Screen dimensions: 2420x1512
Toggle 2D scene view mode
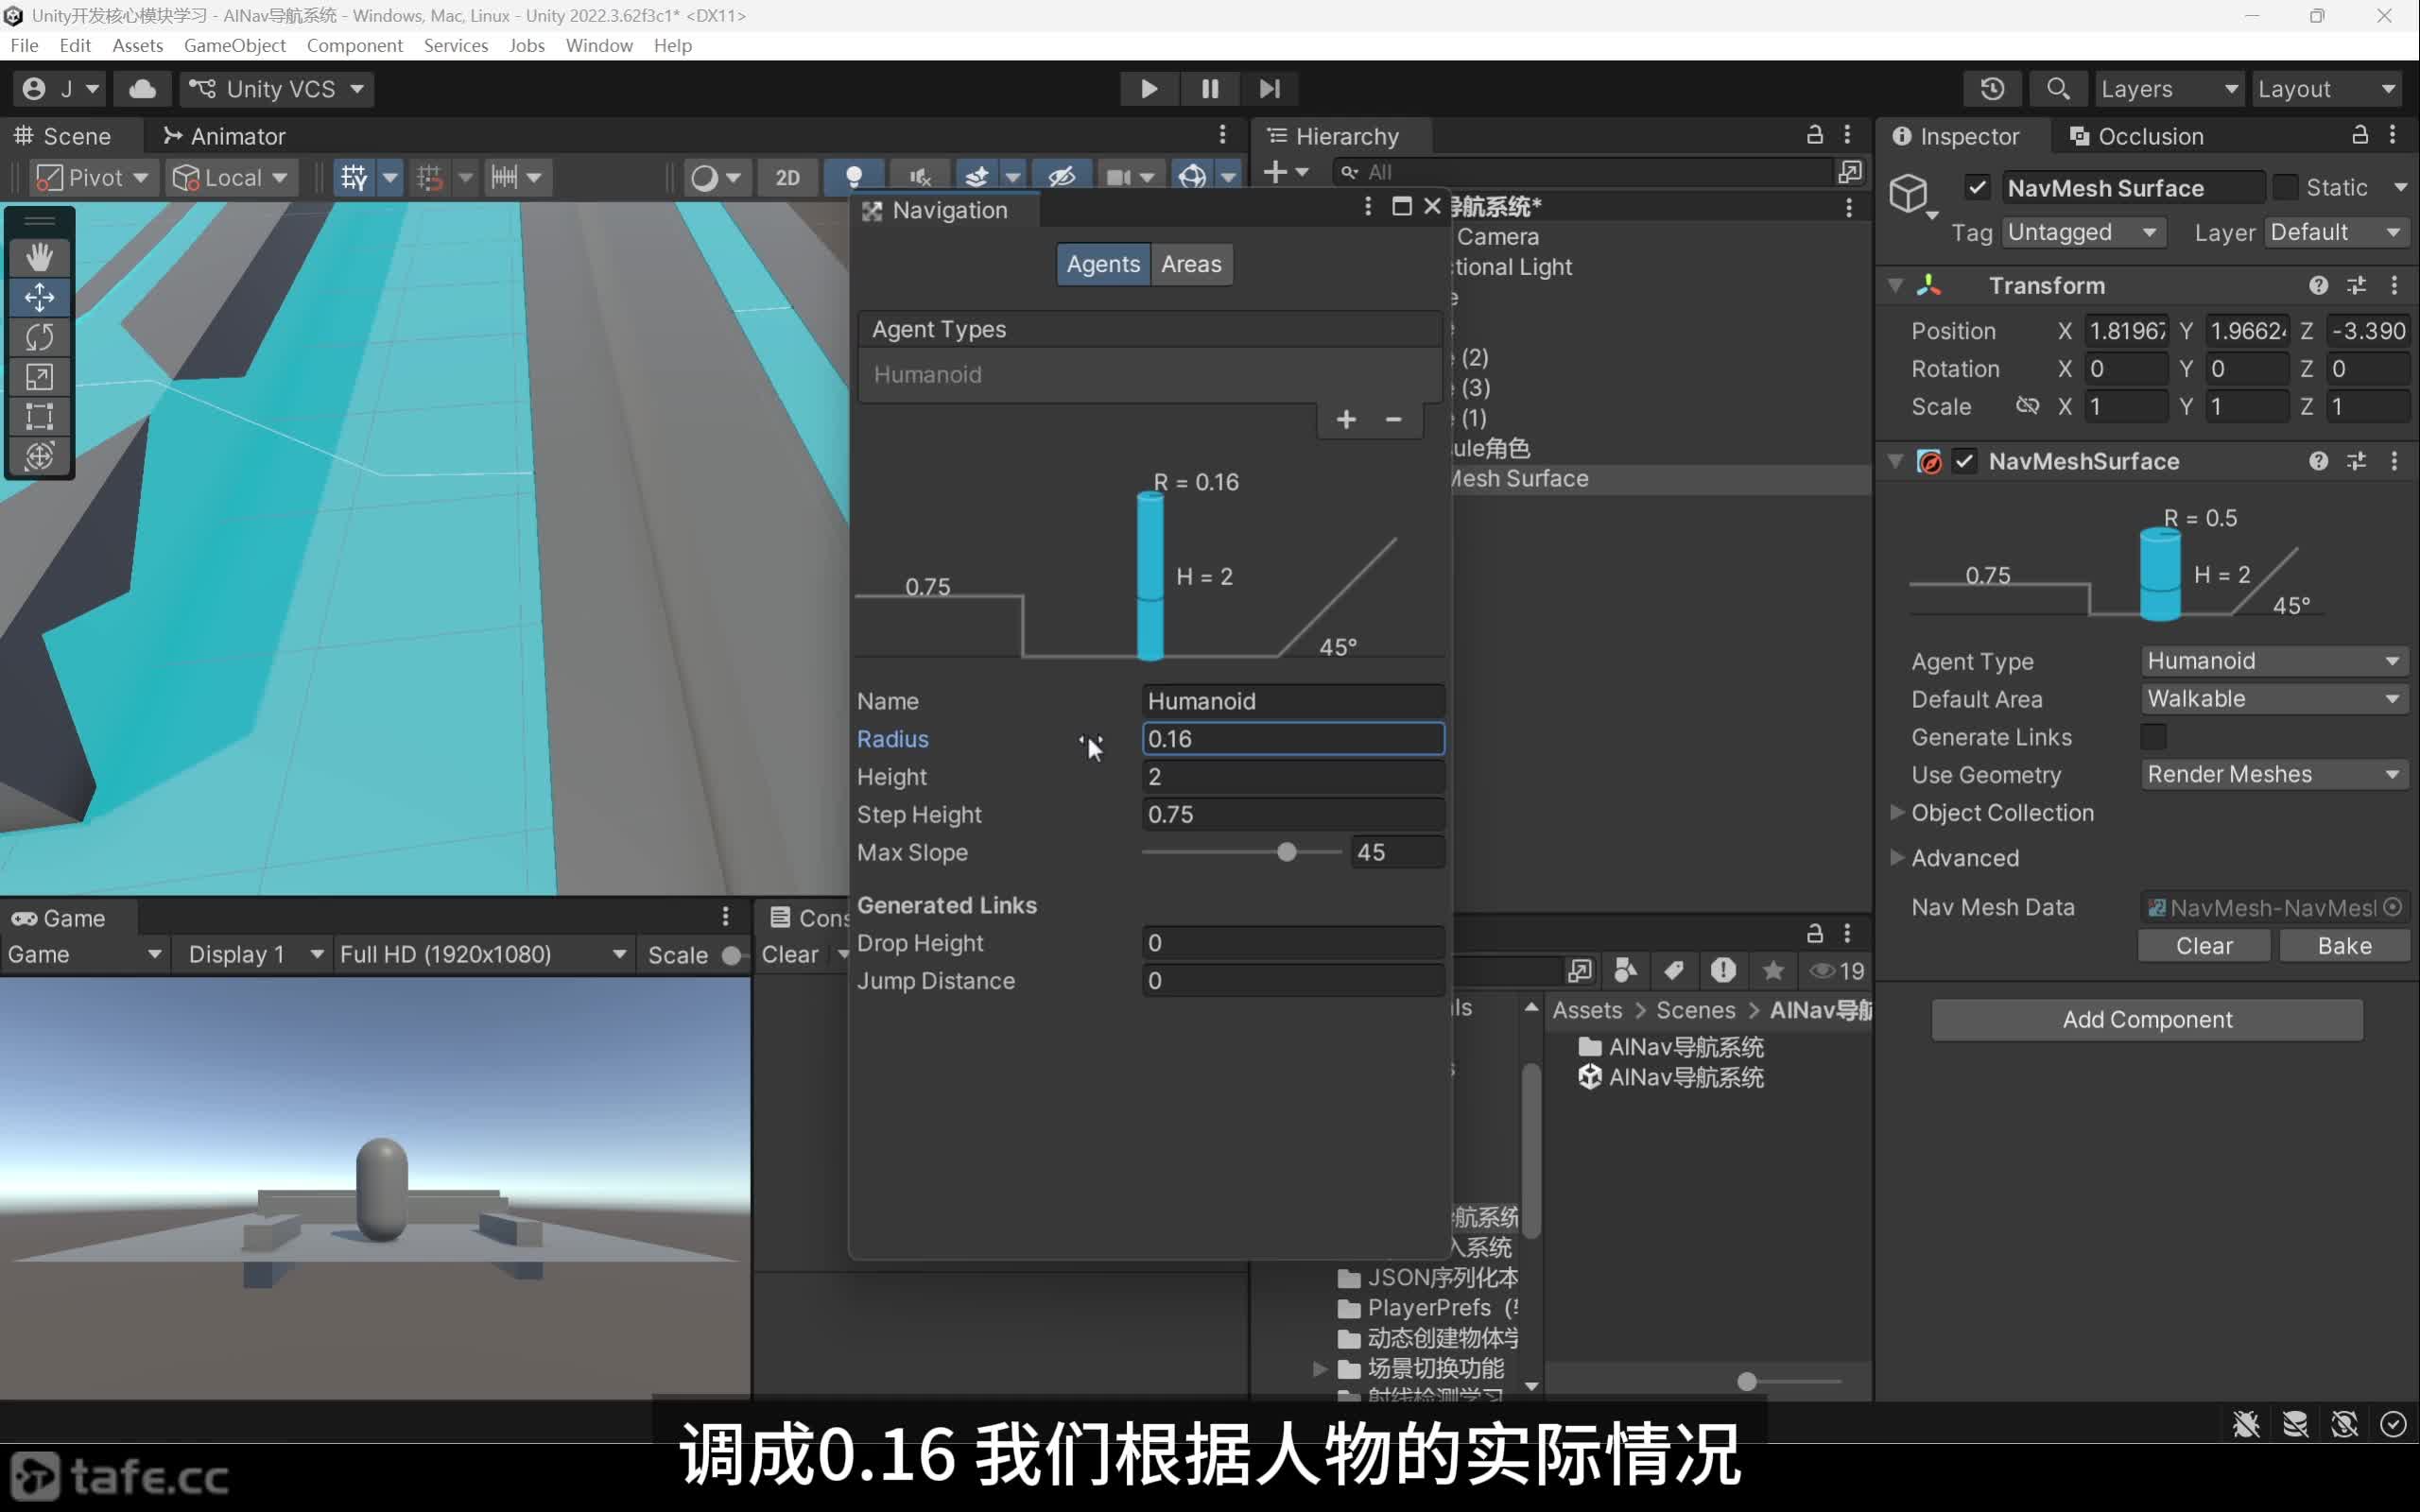tap(788, 178)
